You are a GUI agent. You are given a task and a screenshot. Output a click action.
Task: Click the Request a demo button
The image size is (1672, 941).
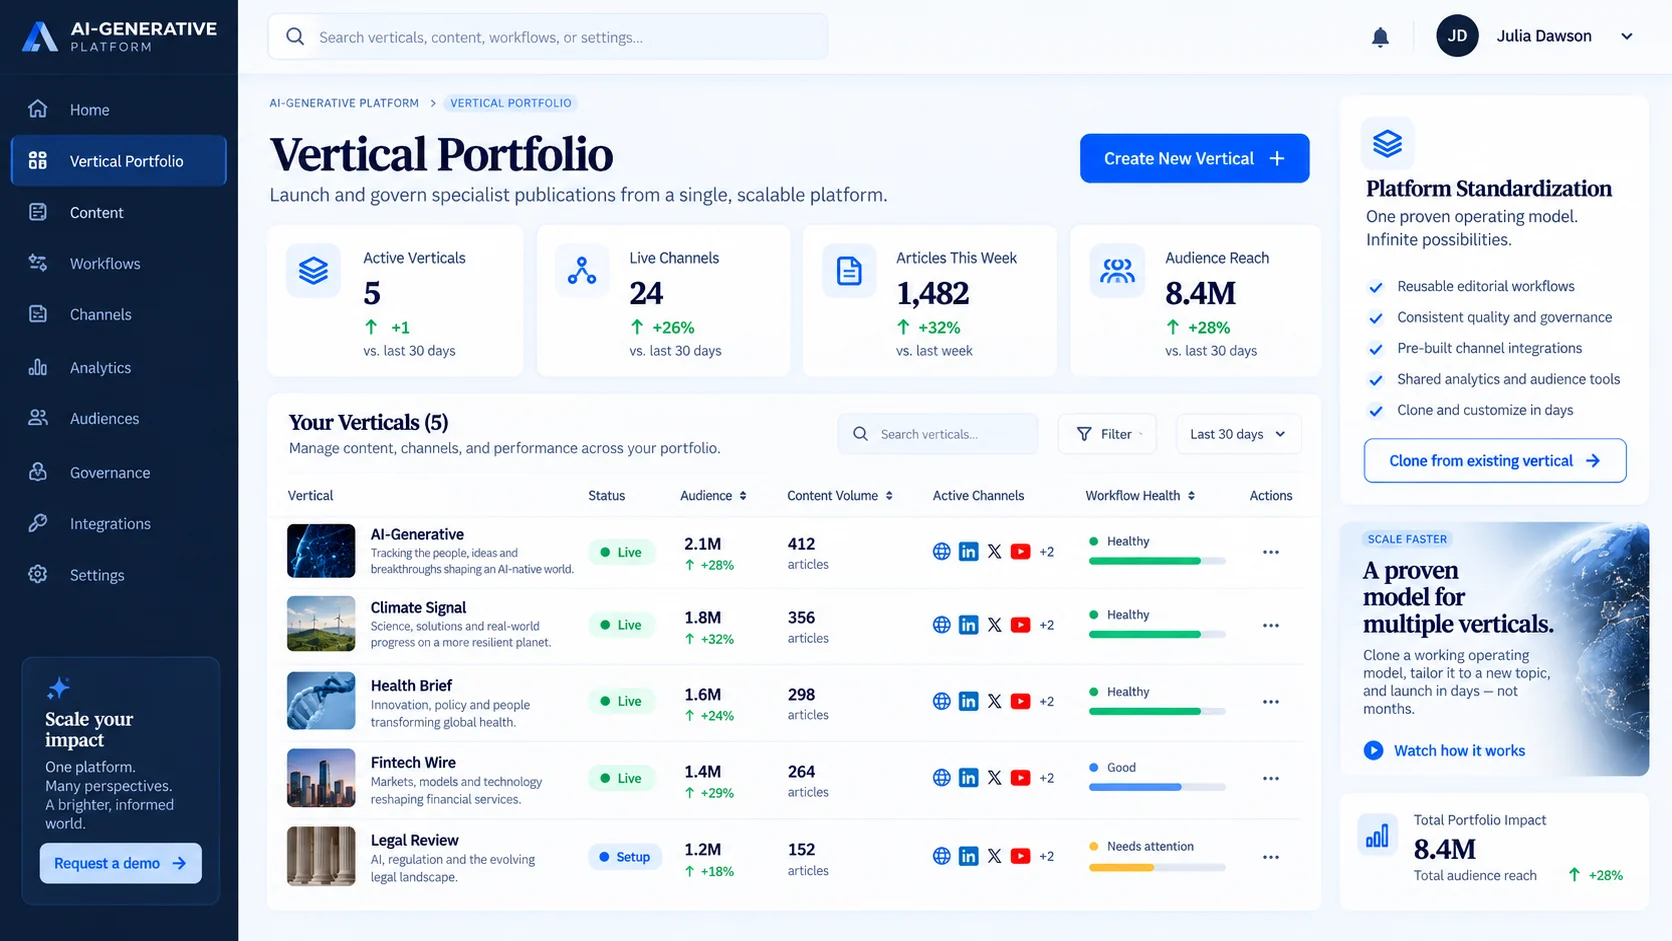[x=120, y=863]
